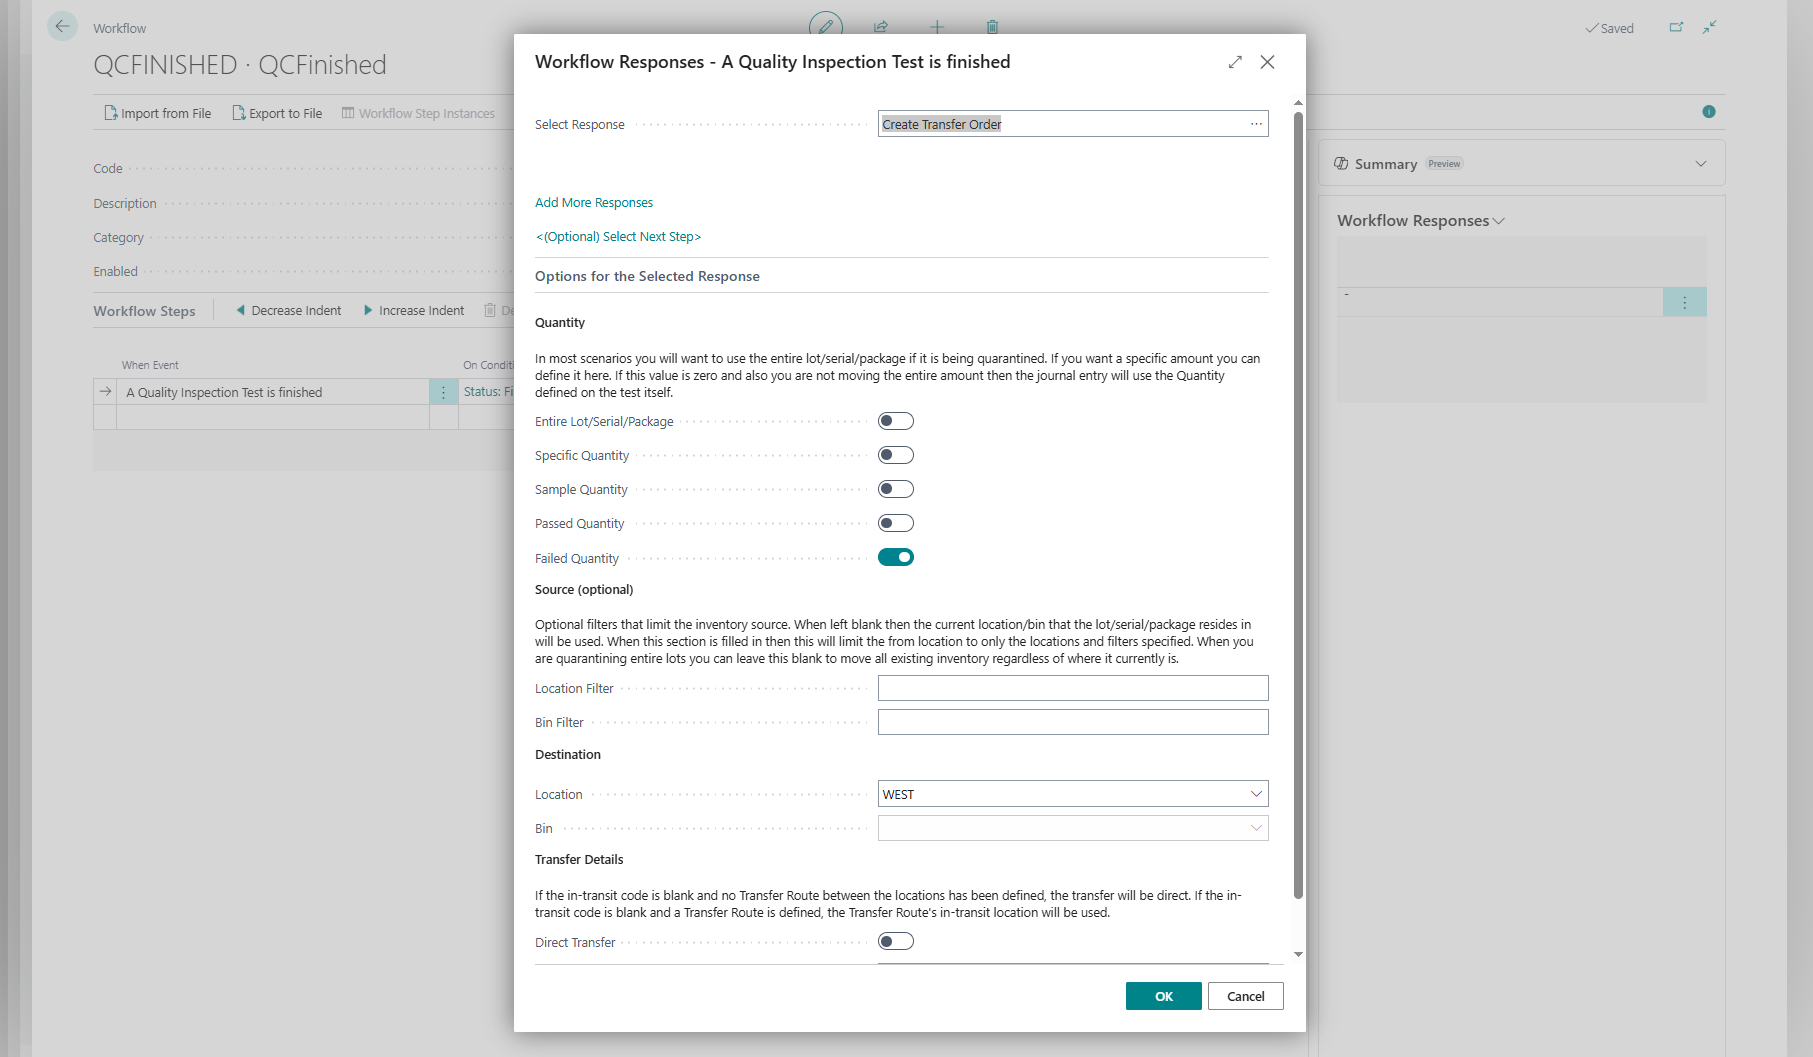Click the Add More Responses link

coord(594,202)
